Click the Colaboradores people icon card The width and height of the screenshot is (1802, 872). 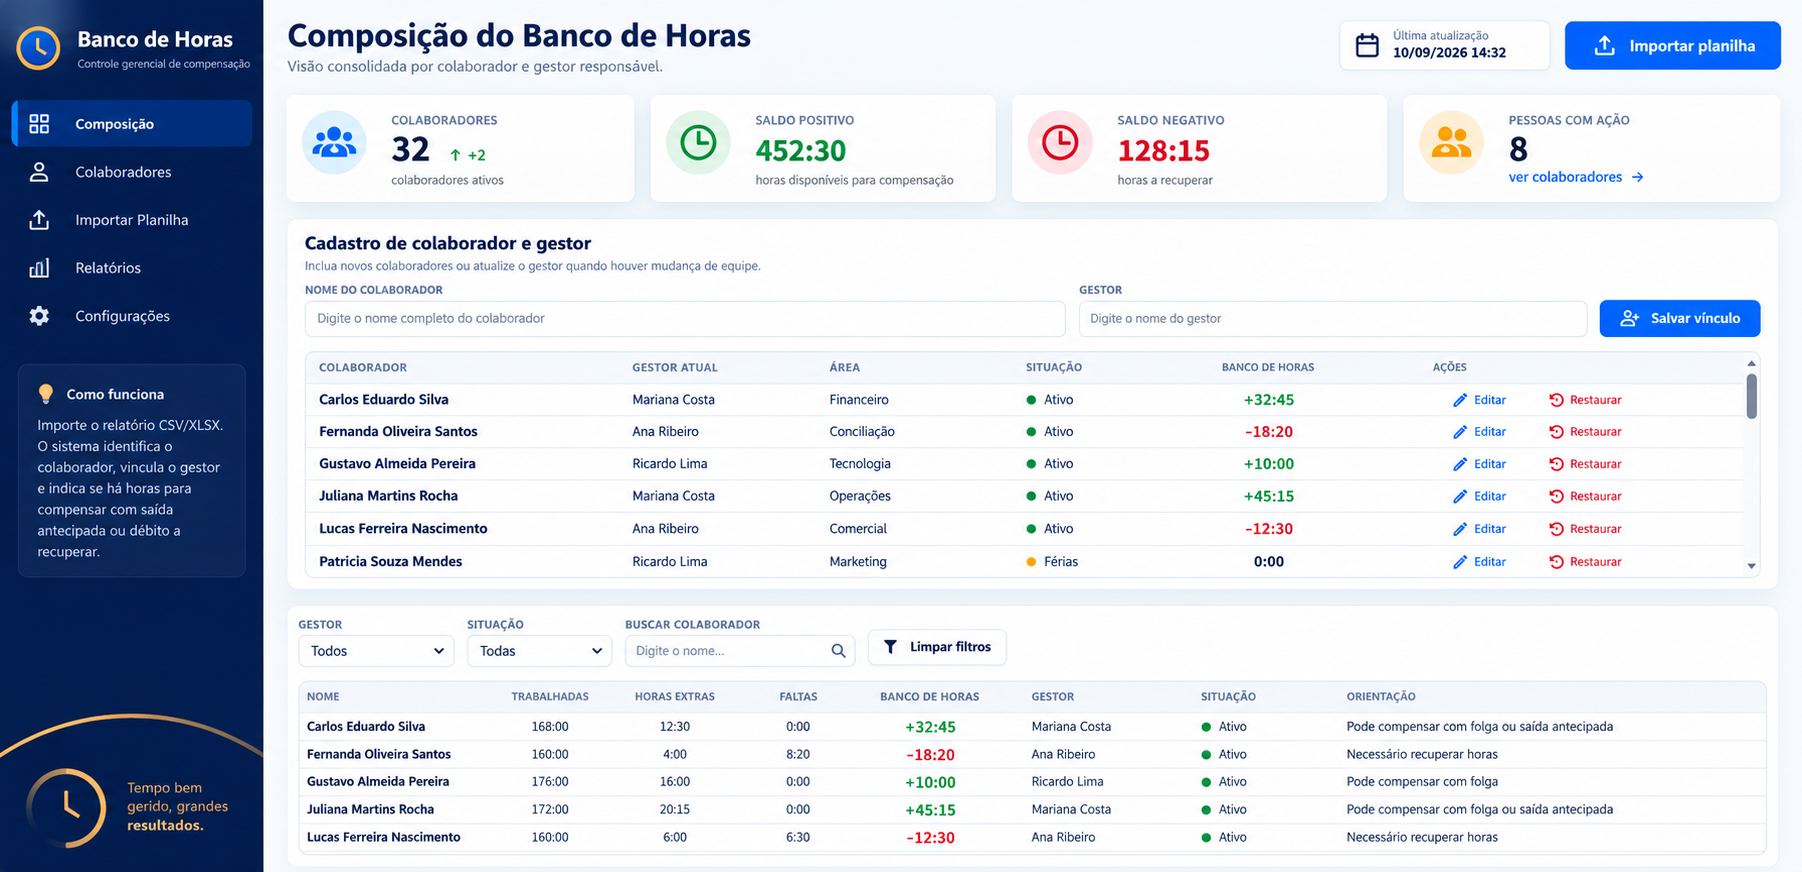pos(334,143)
